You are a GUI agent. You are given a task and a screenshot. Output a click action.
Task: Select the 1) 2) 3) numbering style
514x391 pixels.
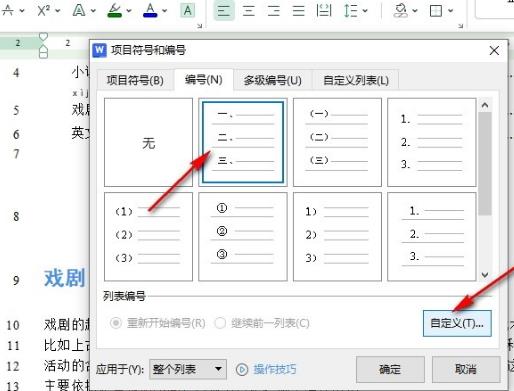[337, 237]
